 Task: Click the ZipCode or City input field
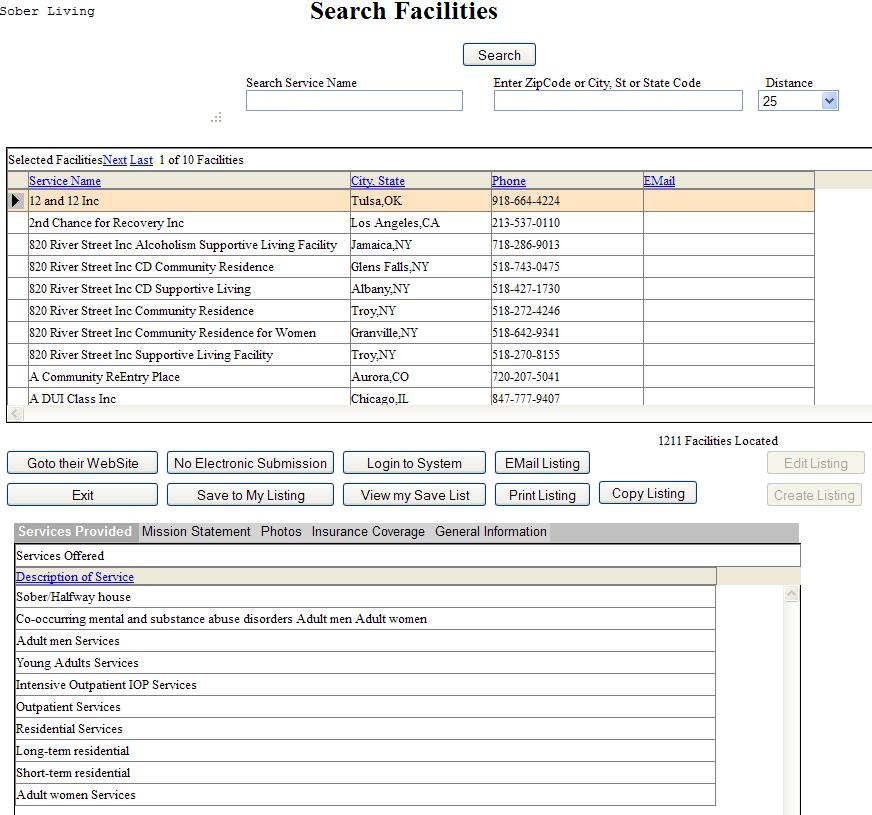618,101
